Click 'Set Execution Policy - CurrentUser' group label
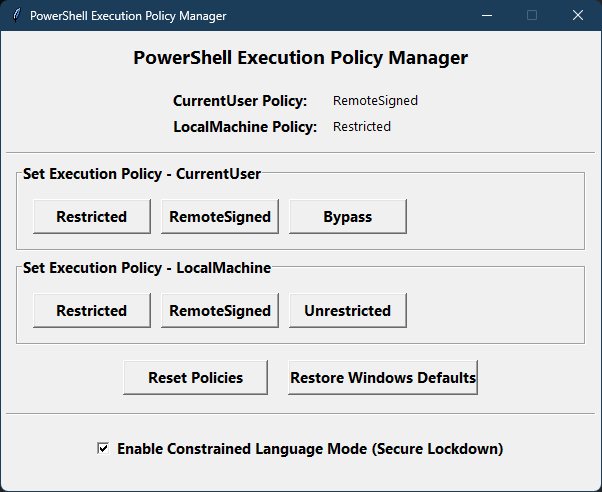602x492 pixels. point(142,174)
